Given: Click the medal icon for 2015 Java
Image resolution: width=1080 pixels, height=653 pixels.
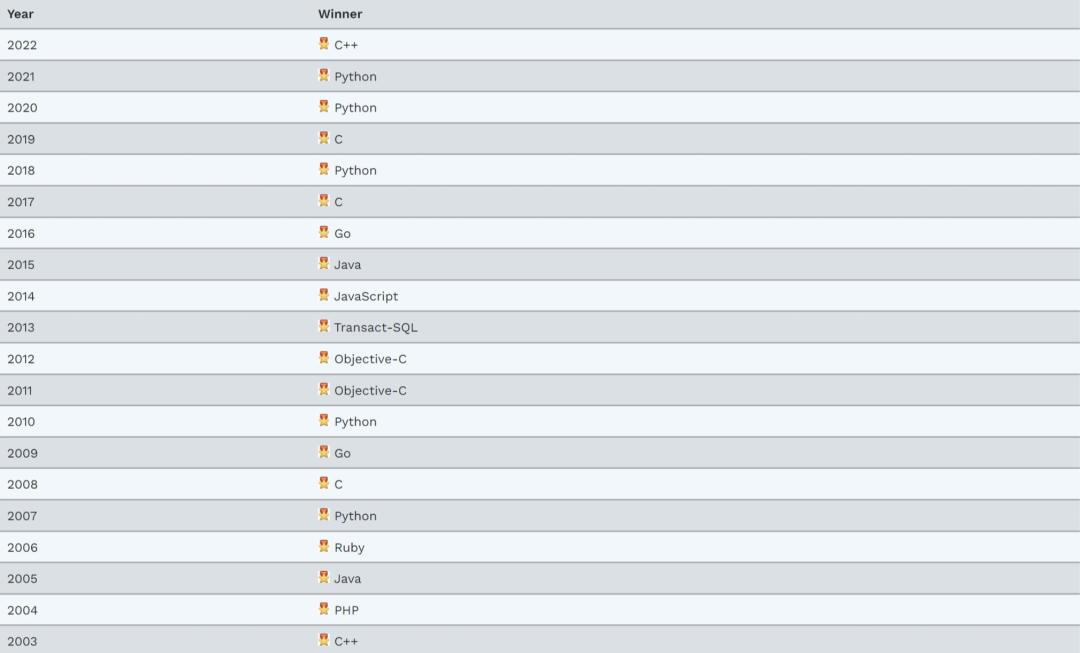Looking at the screenshot, I should coord(324,263).
